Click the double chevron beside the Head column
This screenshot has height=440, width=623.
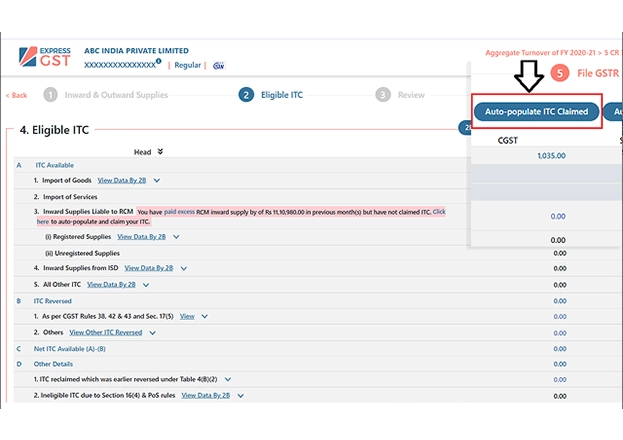point(160,152)
